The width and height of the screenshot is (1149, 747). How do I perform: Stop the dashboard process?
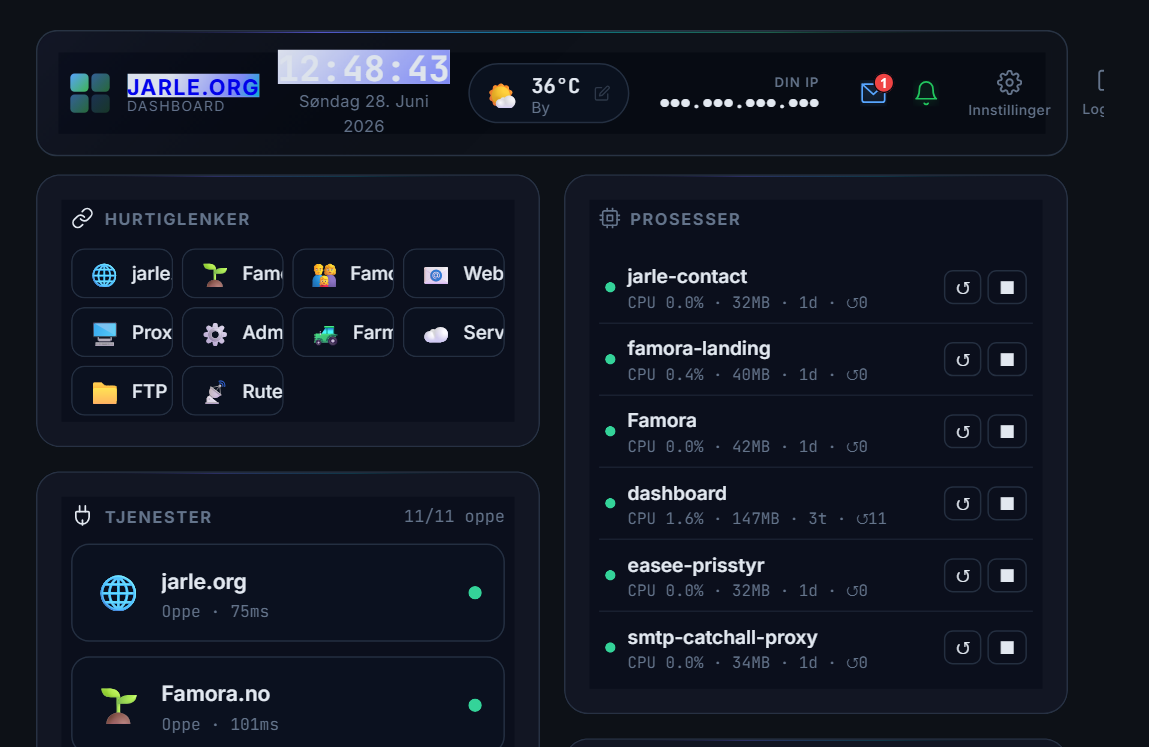[x=1008, y=504]
